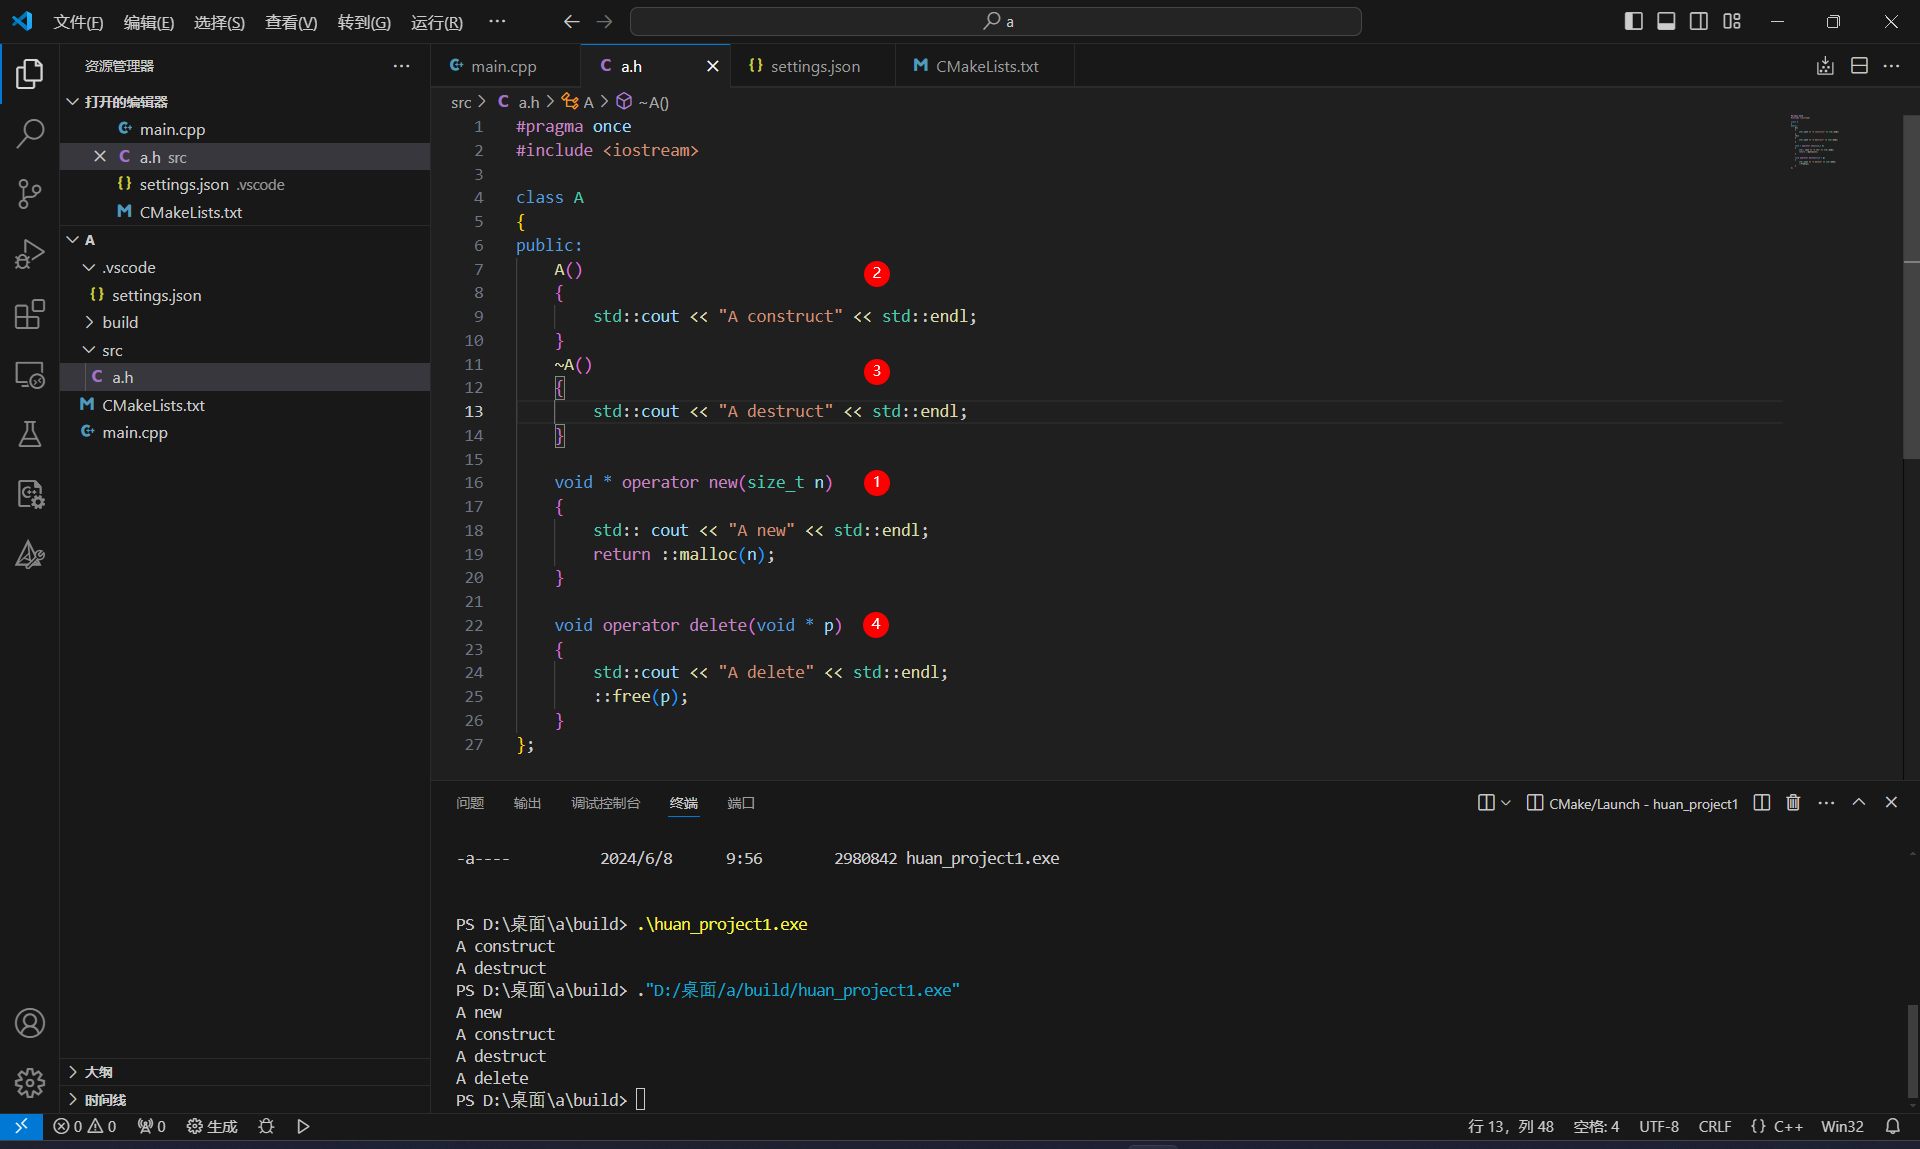Collapse the src folder in Explorer
The height and width of the screenshot is (1149, 1920).
pyautogui.click(x=112, y=349)
